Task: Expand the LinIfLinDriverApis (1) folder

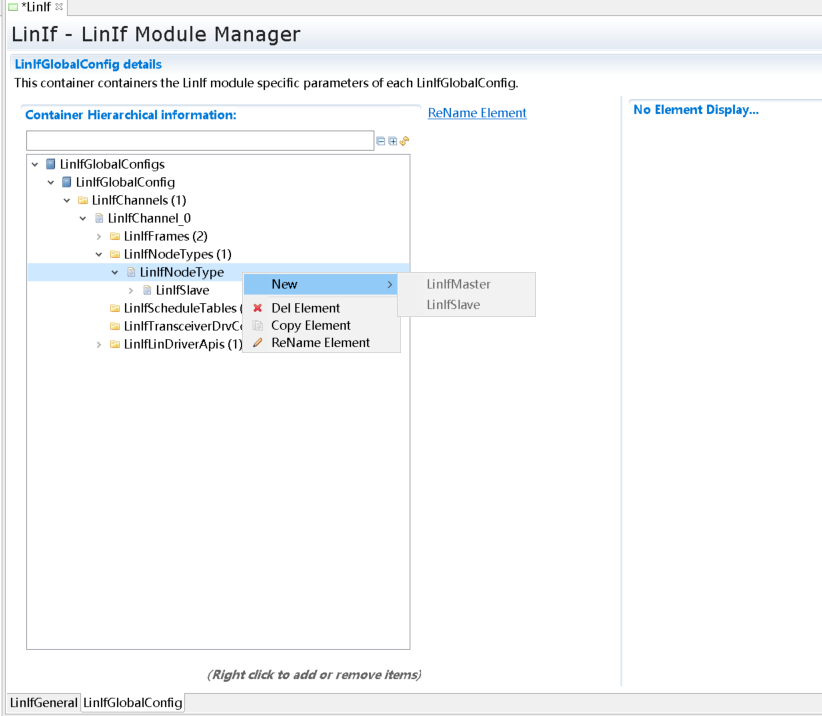Action: (99, 344)
